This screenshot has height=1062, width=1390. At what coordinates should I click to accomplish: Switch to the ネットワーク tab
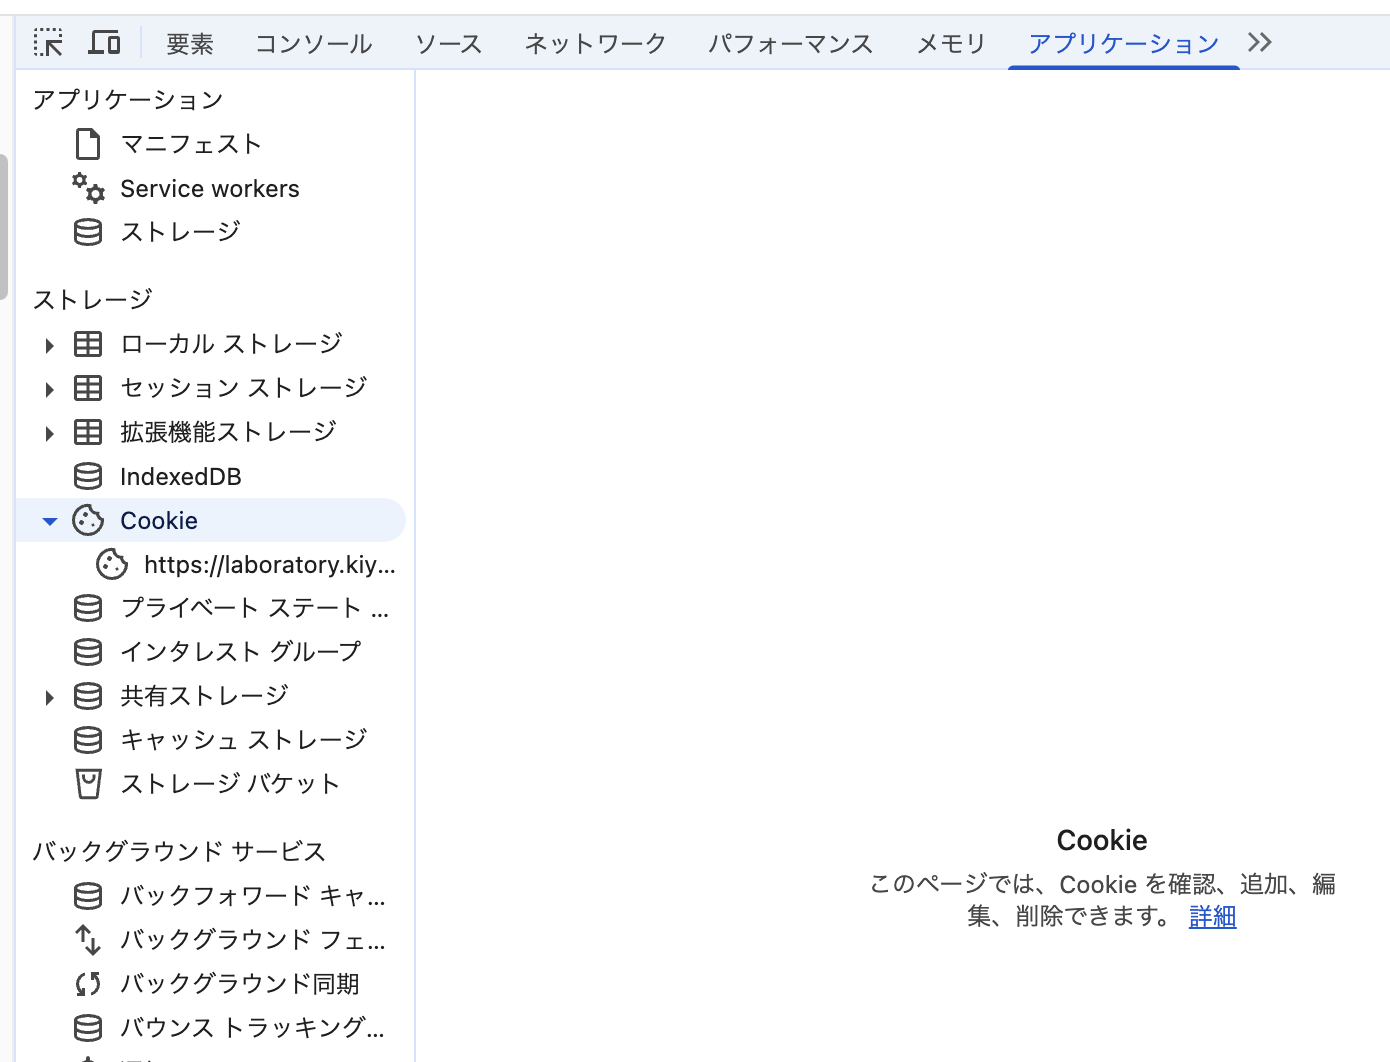595,44
